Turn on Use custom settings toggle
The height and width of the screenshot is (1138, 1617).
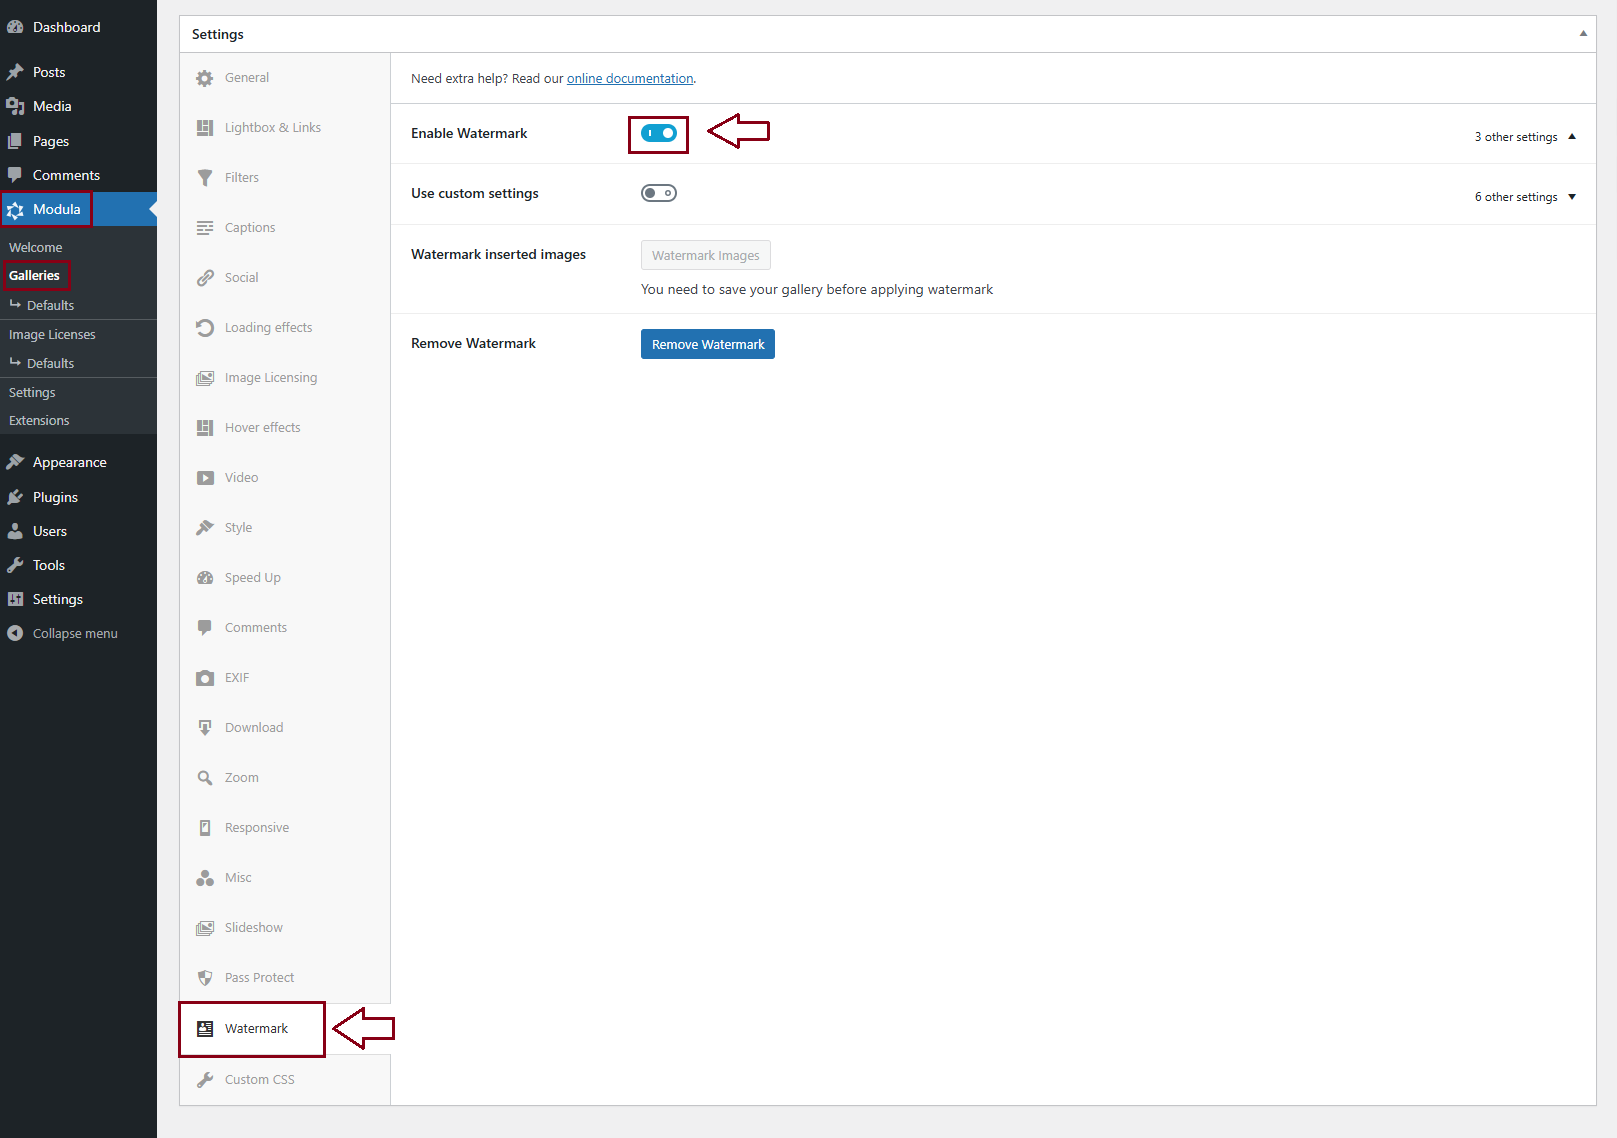pos(659,193)
